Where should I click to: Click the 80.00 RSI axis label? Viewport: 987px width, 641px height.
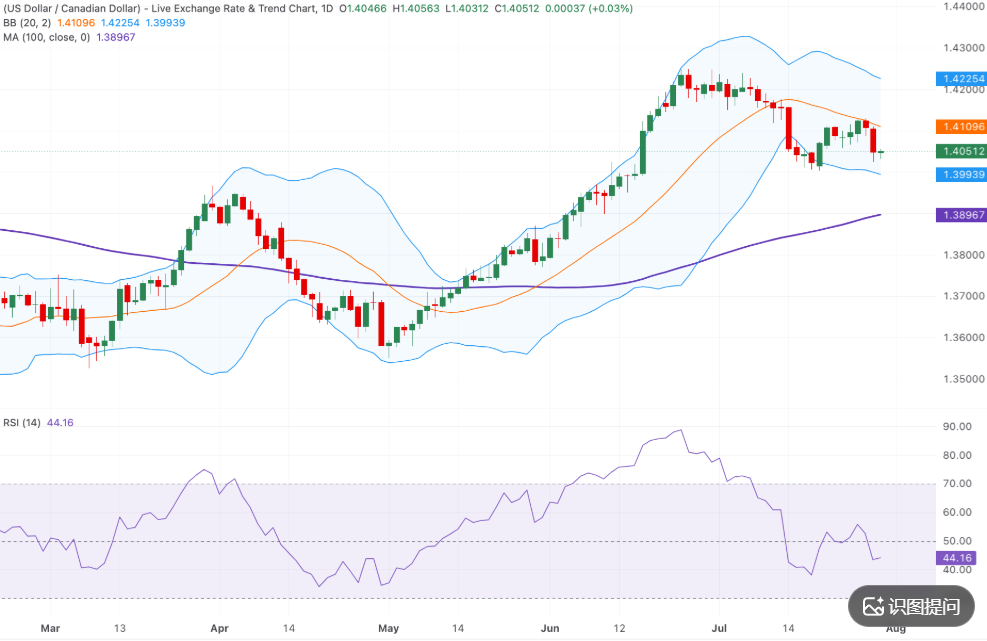tap(957, 455)
